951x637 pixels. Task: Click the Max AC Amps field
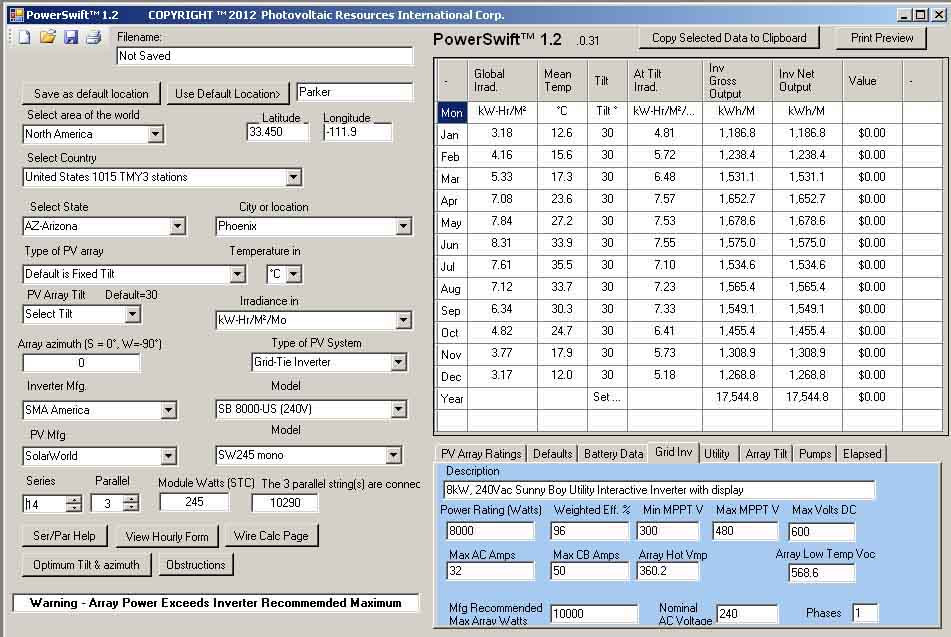tap(490, 571)
